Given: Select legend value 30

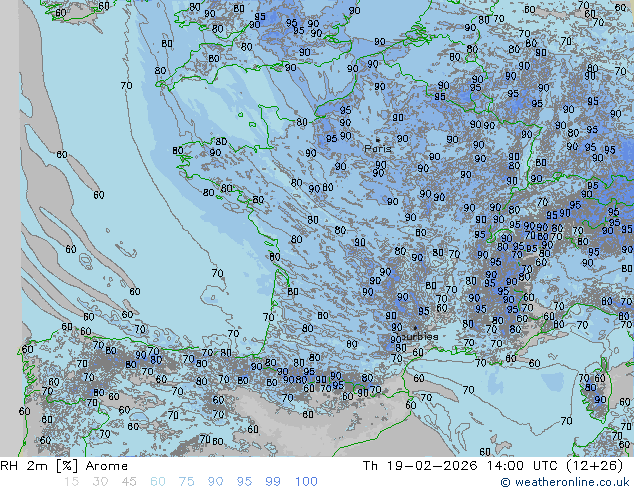Looking at the screenshot, I should (x=99, y=482).
